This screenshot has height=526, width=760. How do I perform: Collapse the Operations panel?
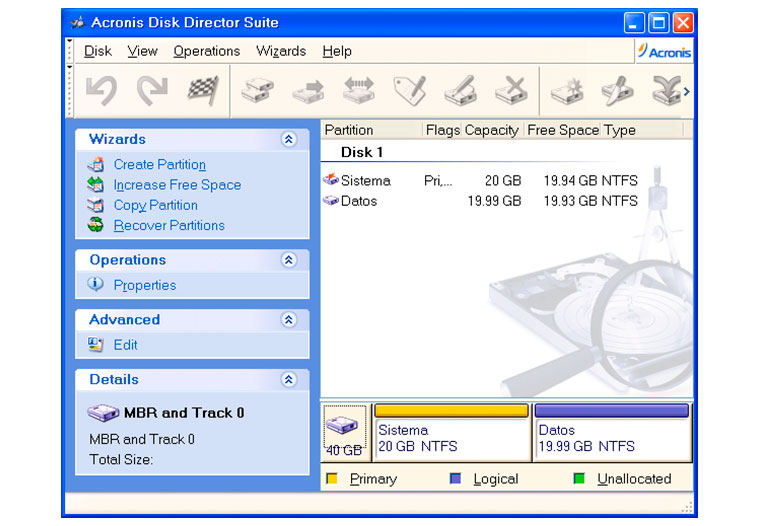coord(289,260)
